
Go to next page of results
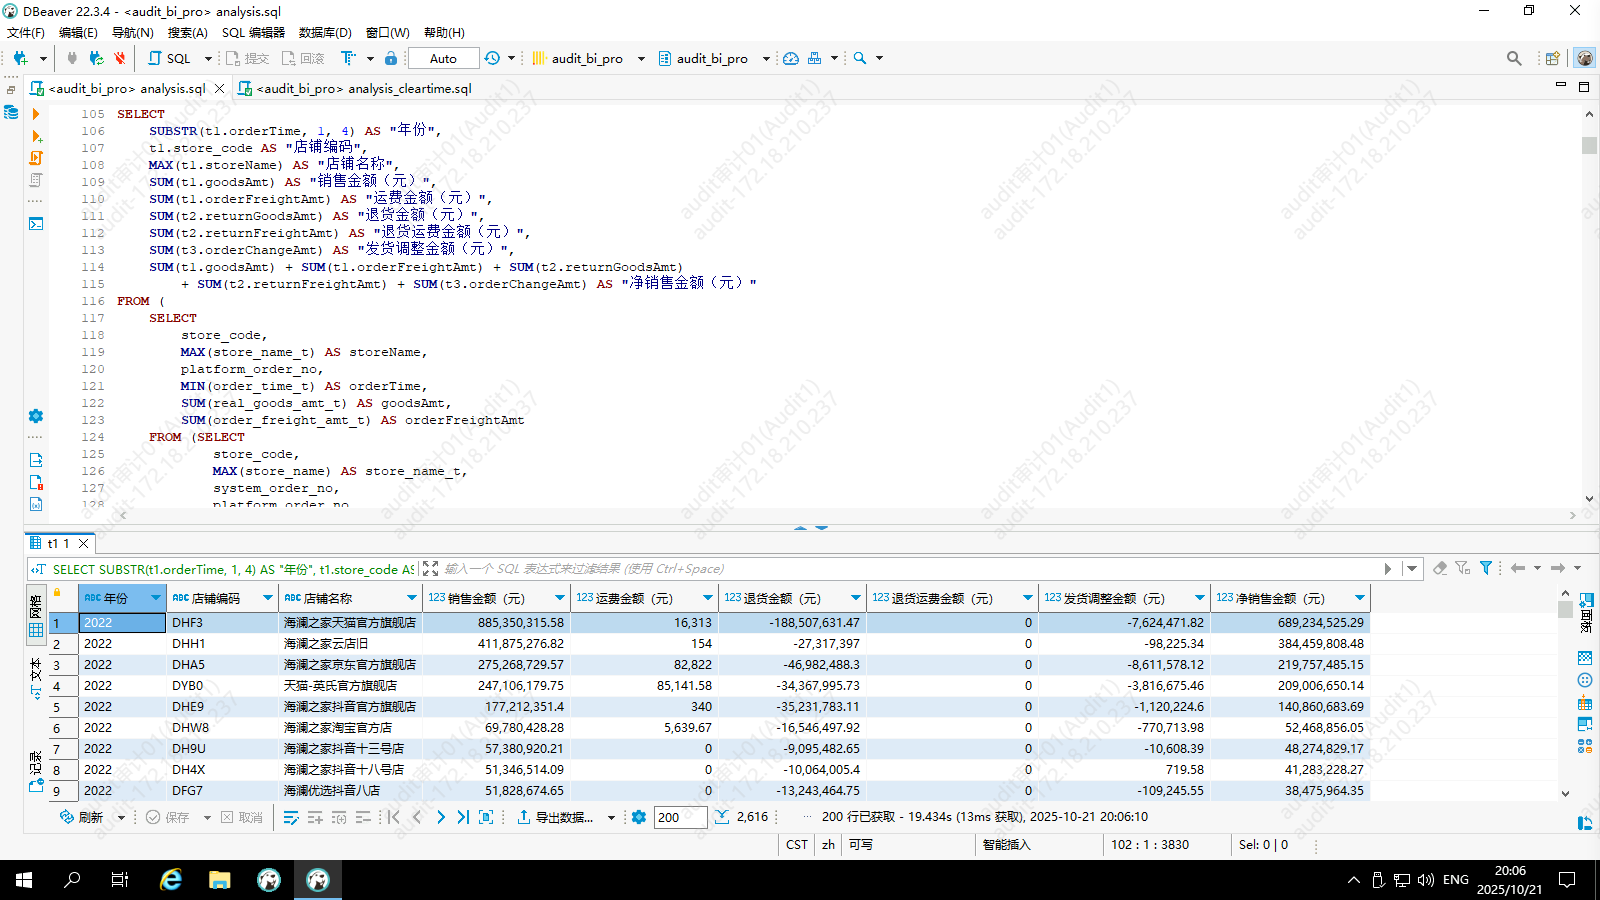pos(440,817)
